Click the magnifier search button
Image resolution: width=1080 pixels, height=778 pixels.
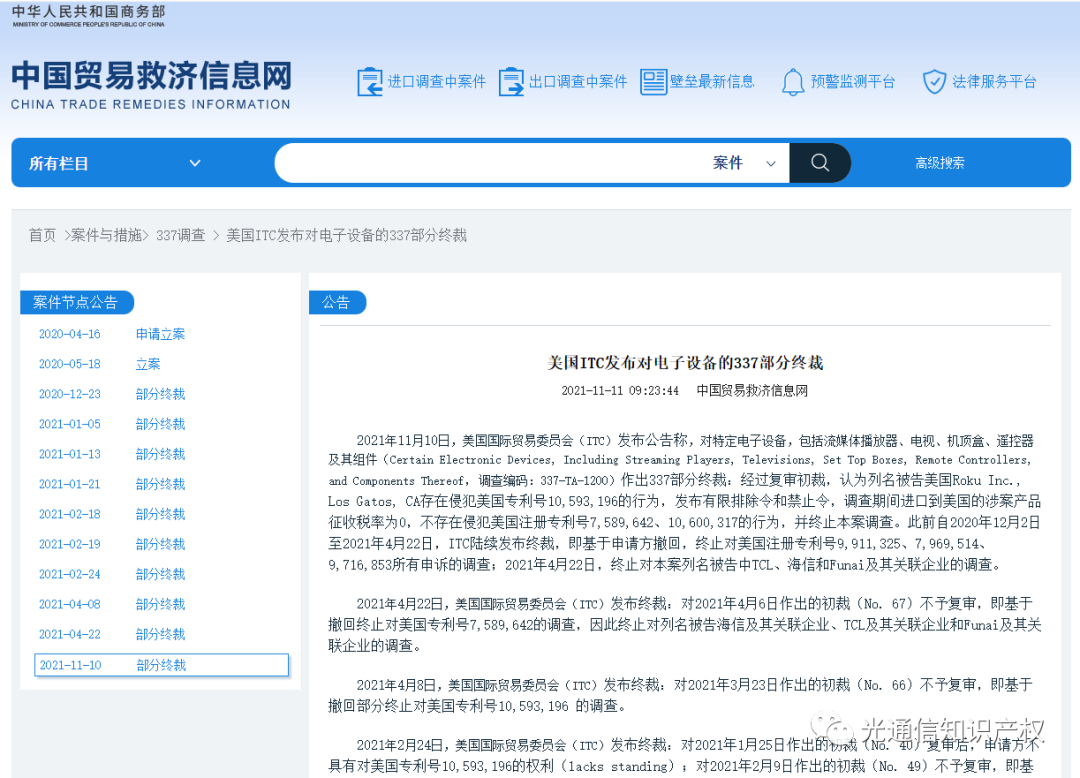click(820, 163)
